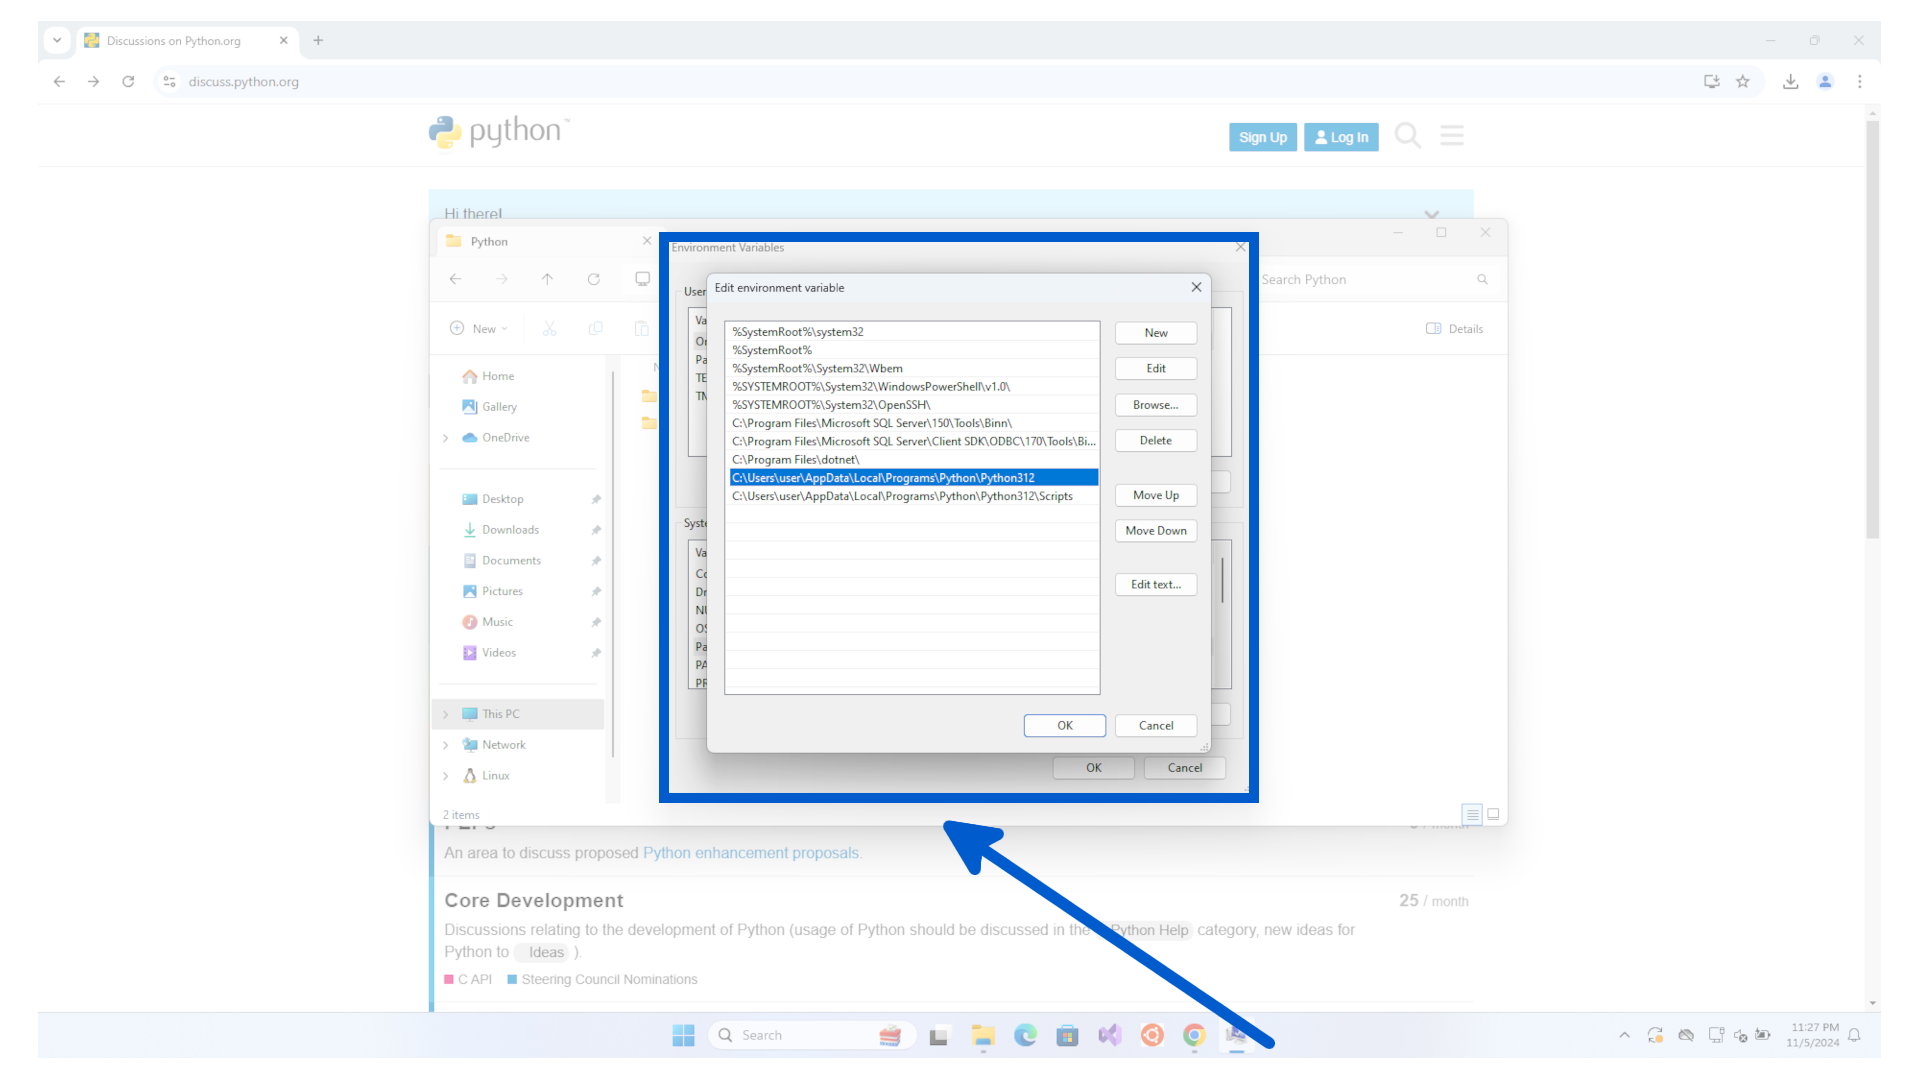Show hidden system tray icons chevron
The width and height of the screenshot is (1920, 1080).
(1624, 1035)
